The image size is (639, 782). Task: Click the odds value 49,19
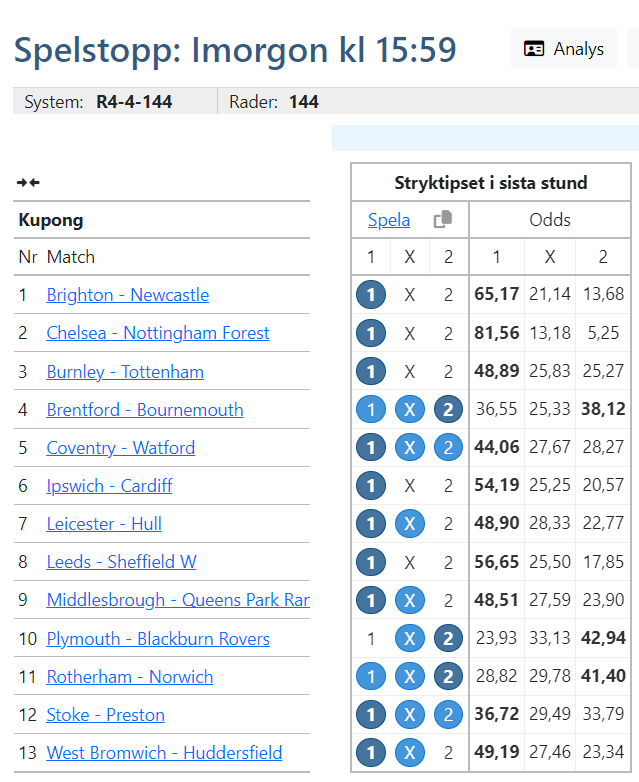coord(496,752)
